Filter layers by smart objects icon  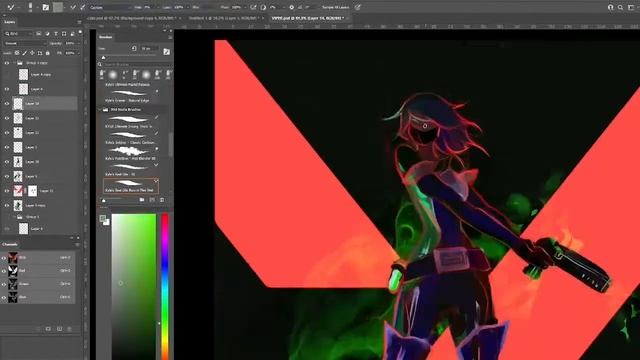pyautogui.click(x=72, y=34)
